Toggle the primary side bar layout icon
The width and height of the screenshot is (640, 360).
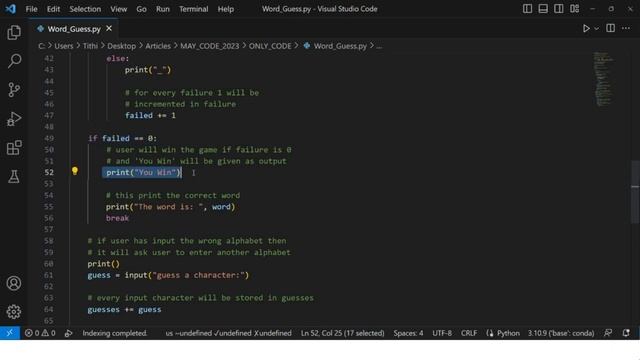[527, 9]
